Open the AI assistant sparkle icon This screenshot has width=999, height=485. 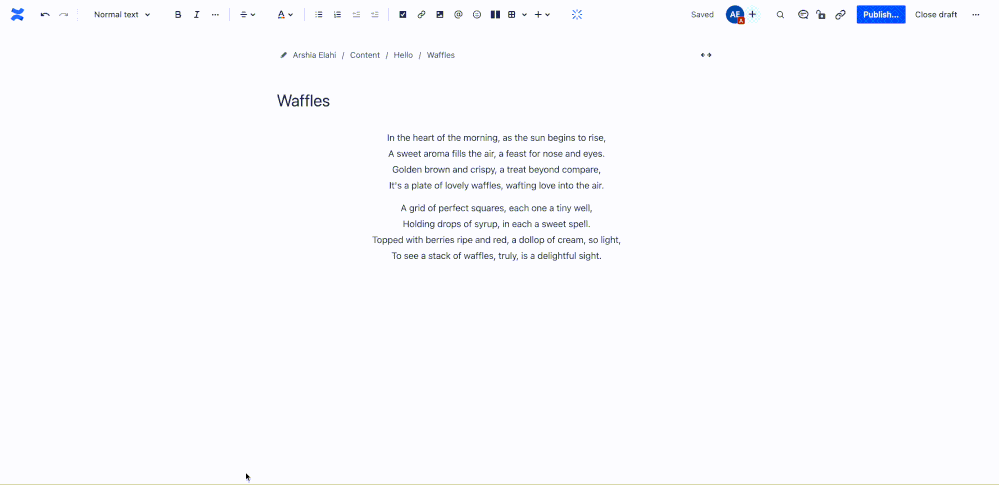coord(577,15)
